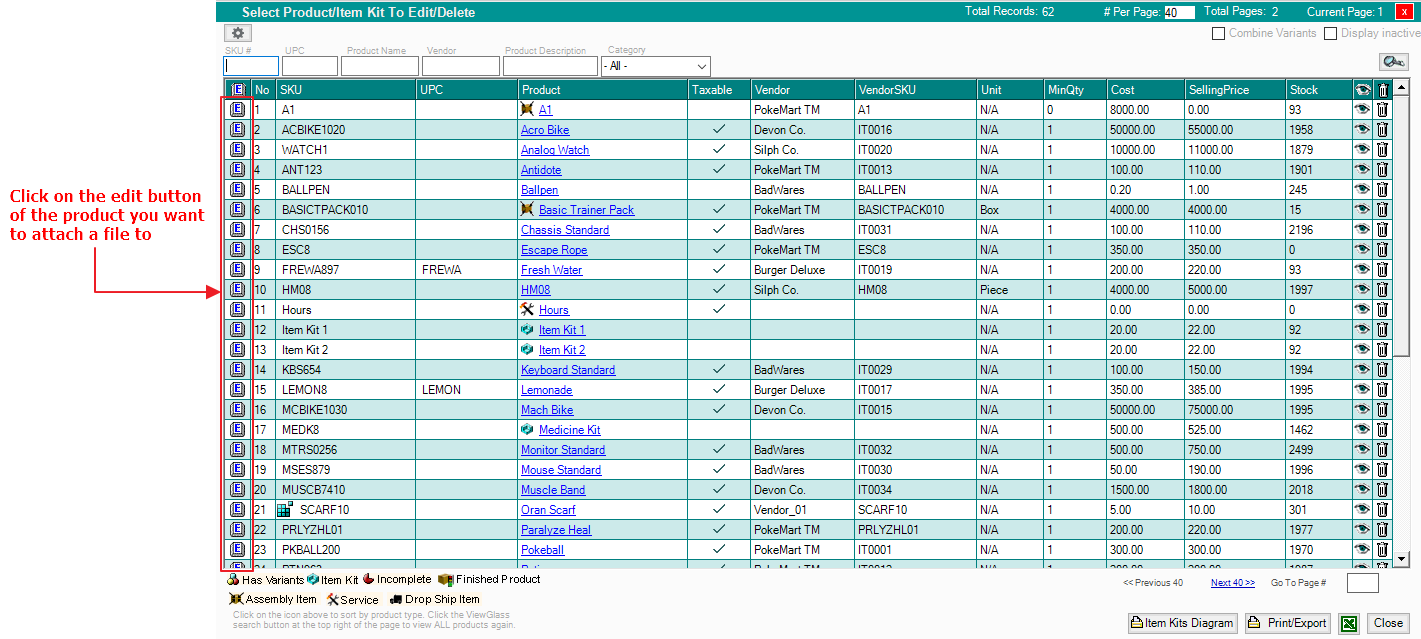Open the Category filter dropdown
This screenshot has height=639, width=1421.
pyautogui.click(x=656, y=66)
